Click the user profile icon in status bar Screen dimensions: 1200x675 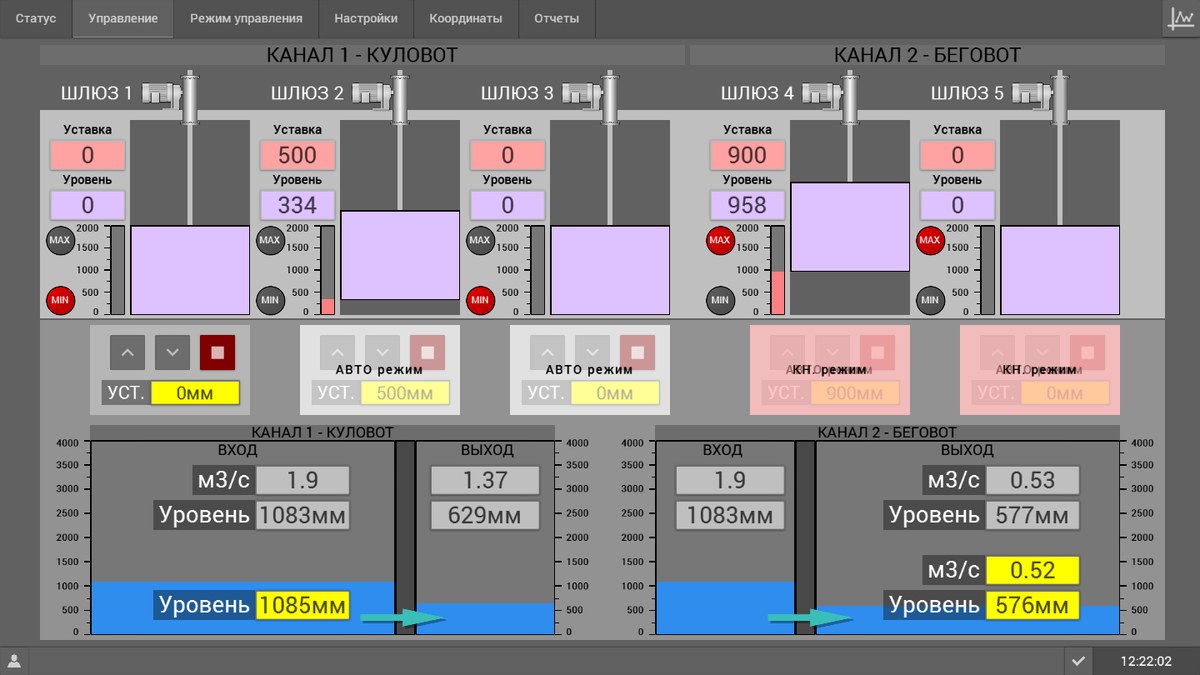(x=14, y=661)
